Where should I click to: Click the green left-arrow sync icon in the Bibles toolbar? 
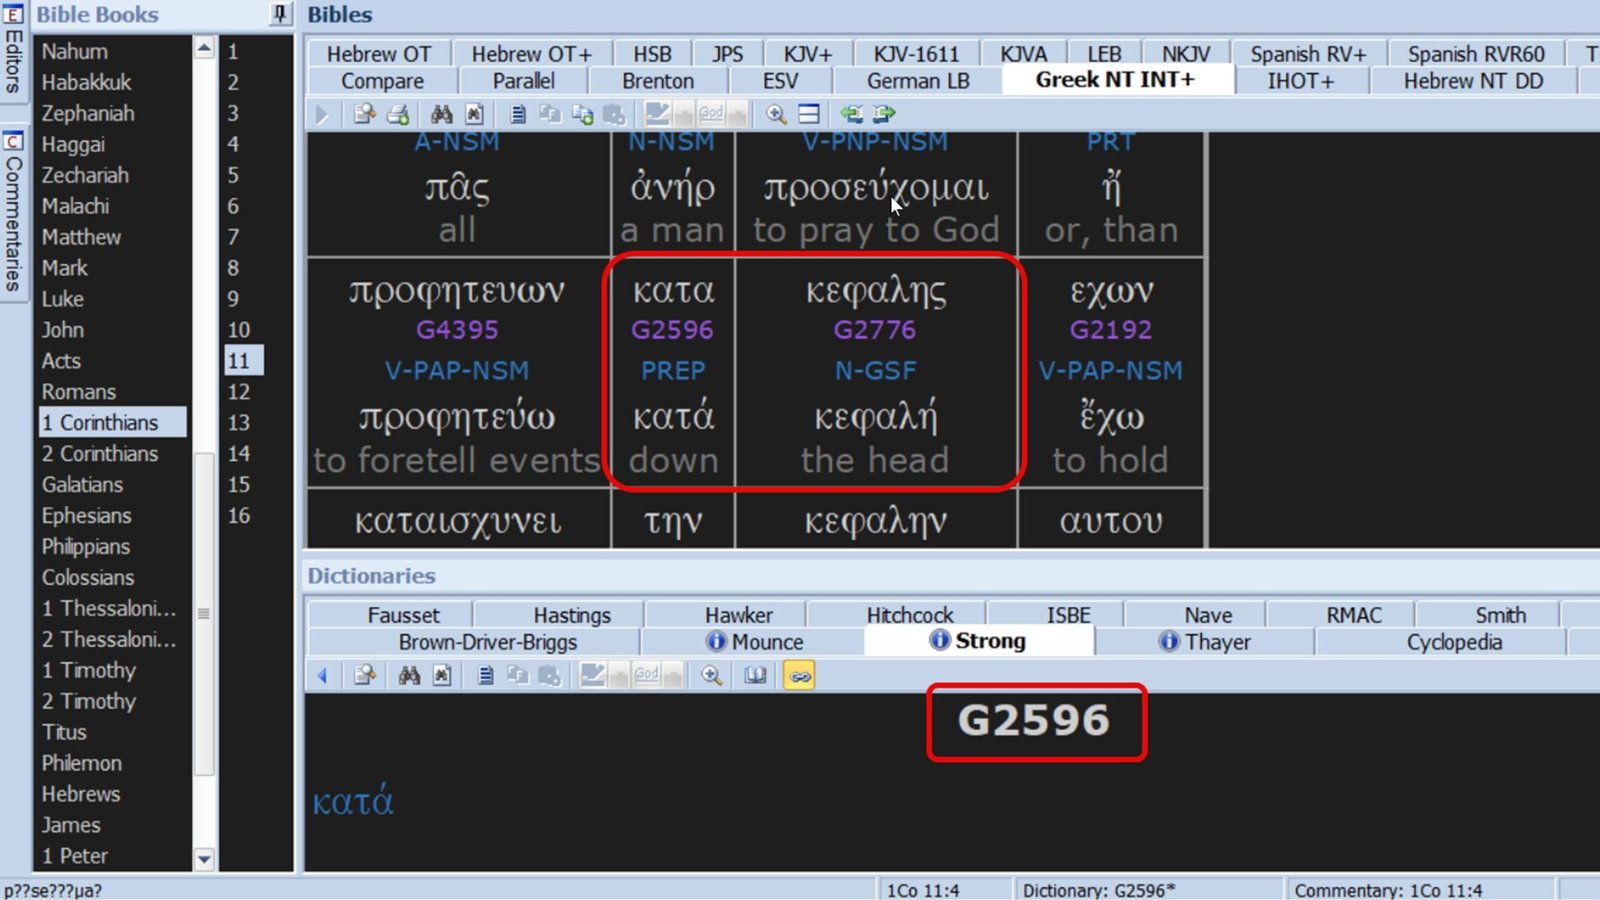[x=851, y=114]
